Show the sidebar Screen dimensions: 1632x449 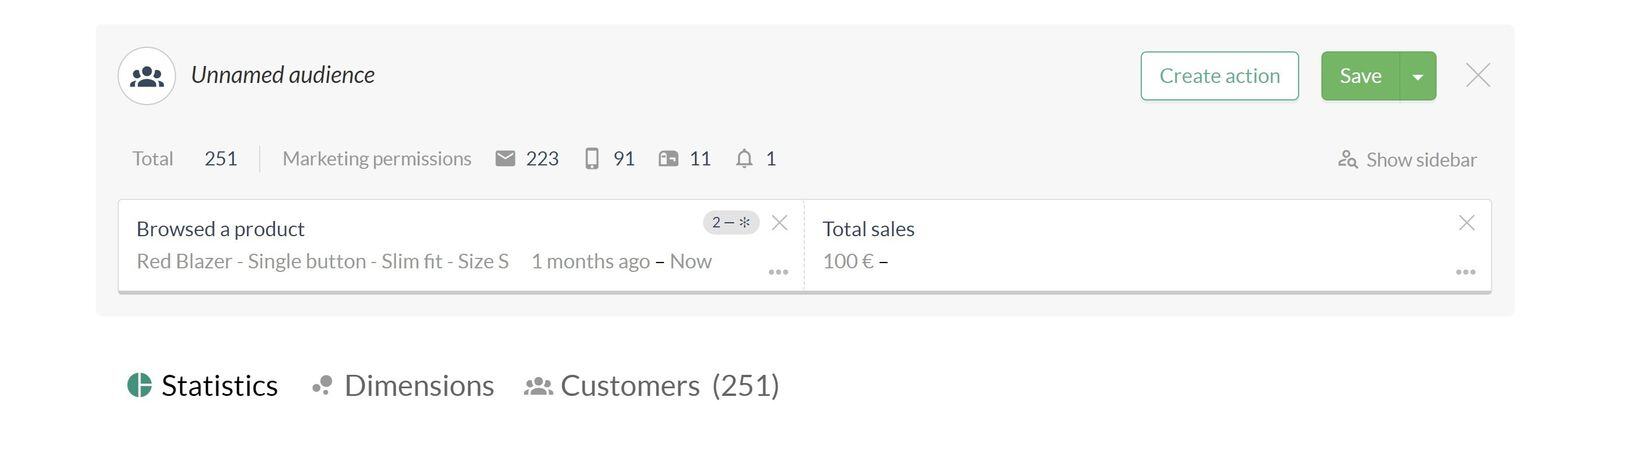[1407, 160]
